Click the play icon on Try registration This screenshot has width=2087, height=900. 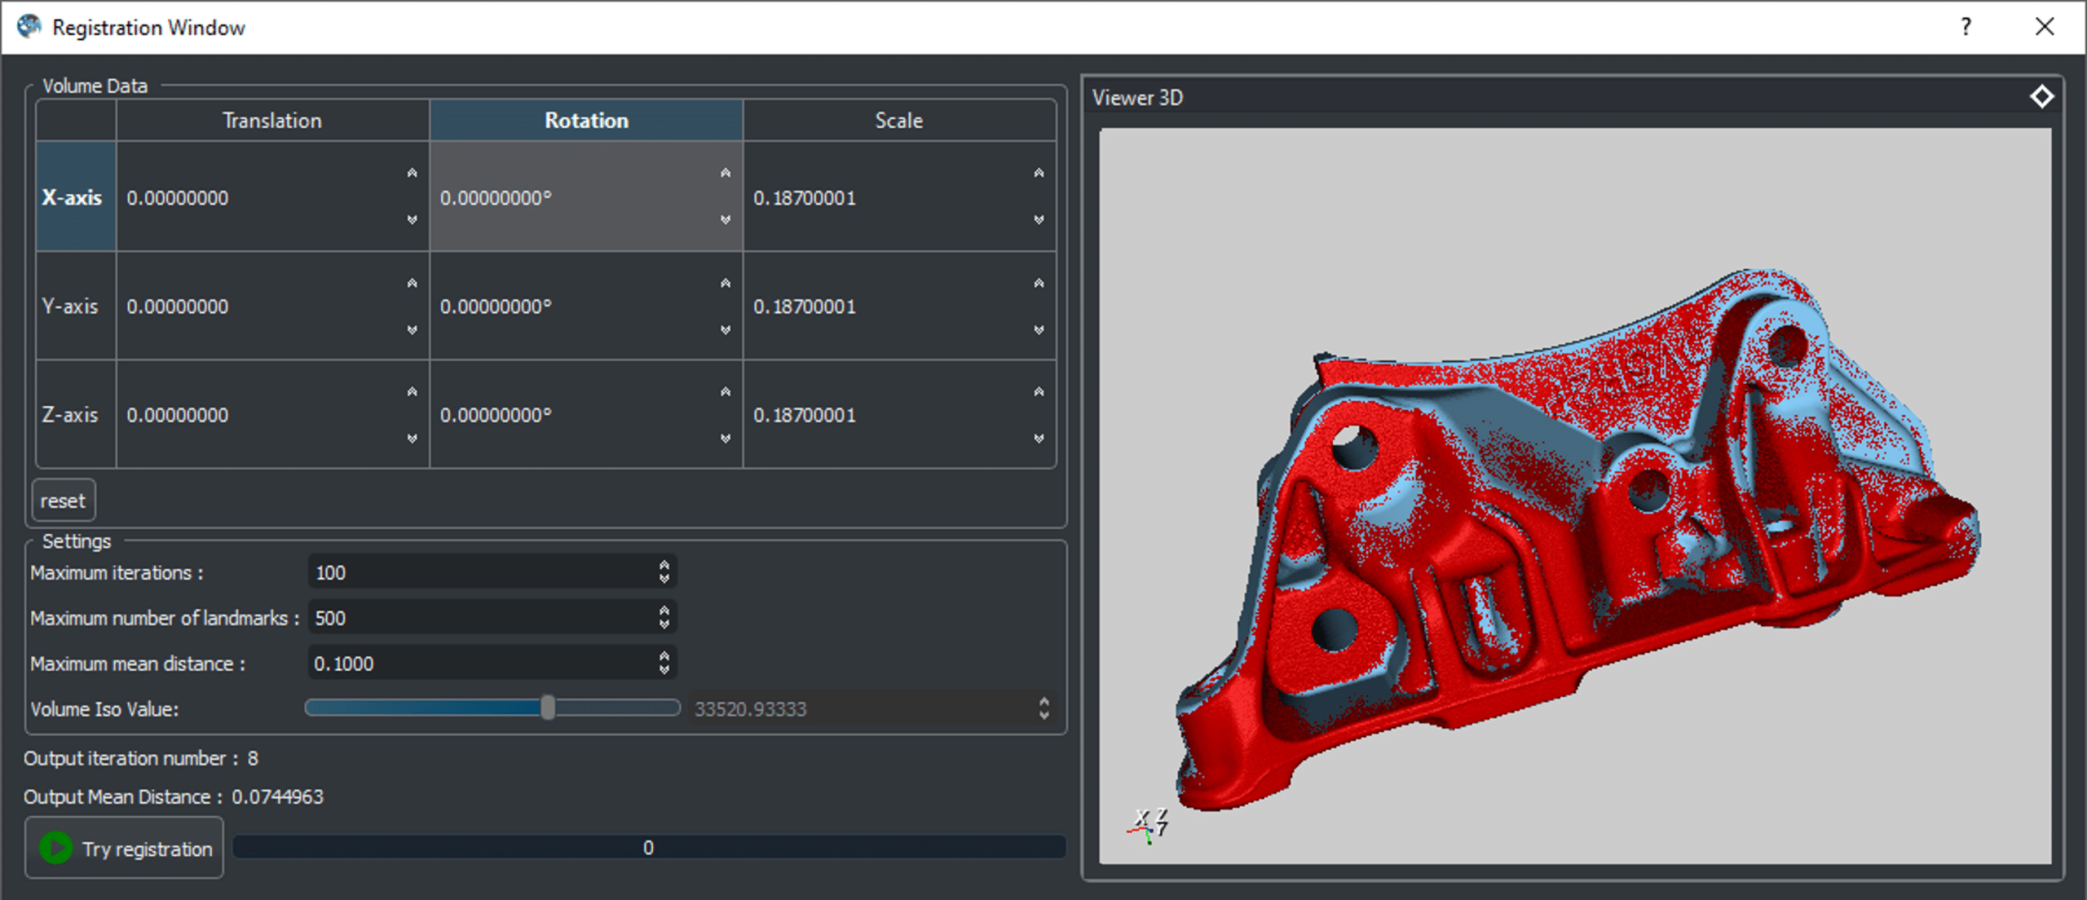[x=57, y=847]
